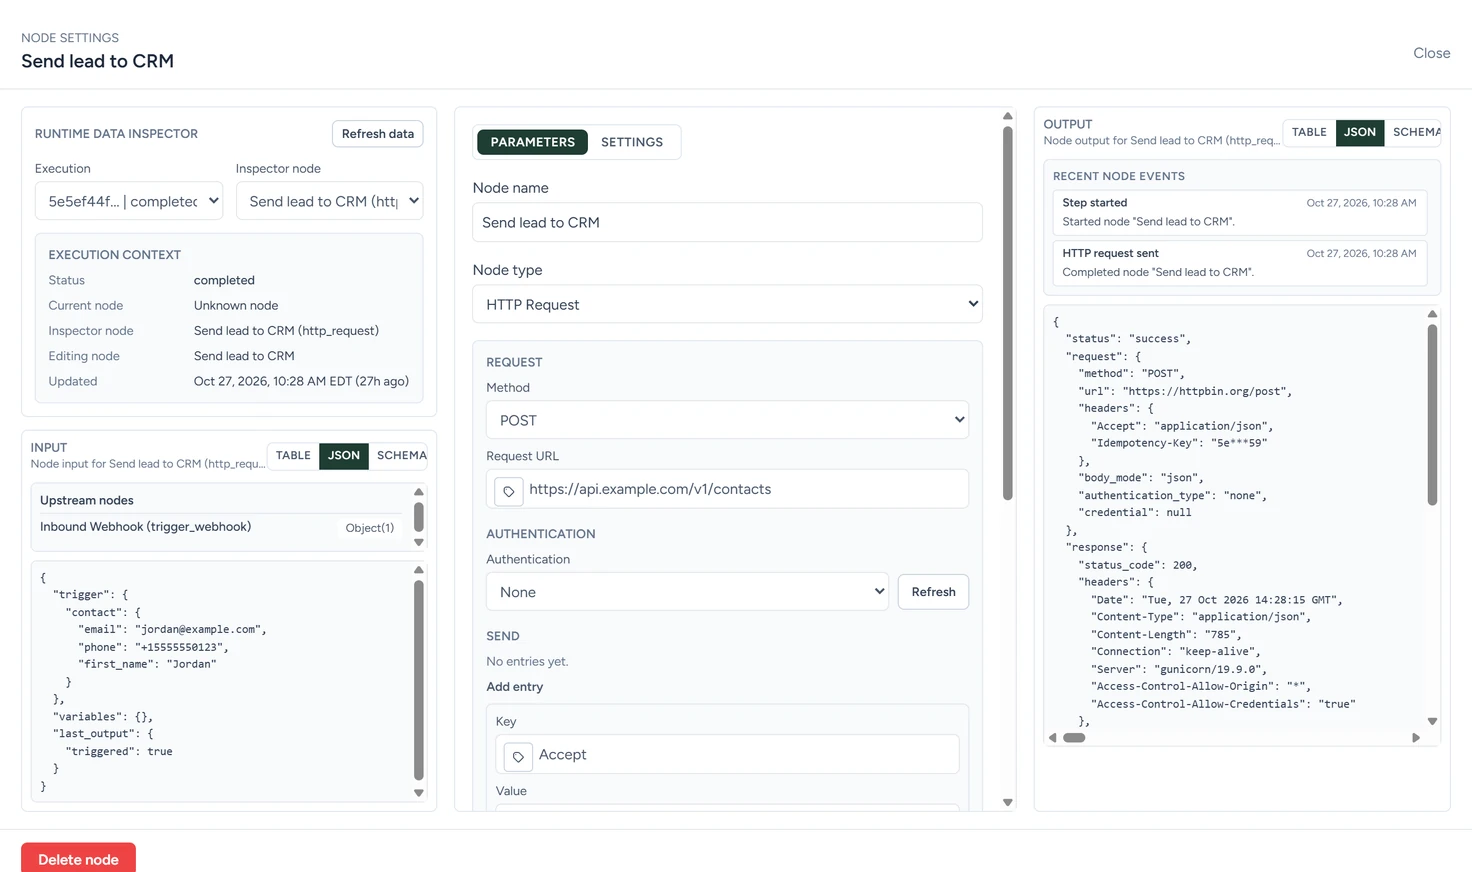1472x872 pixels.
Task: Open the Method dropdown showing POST
Action: tap(727, 420)
